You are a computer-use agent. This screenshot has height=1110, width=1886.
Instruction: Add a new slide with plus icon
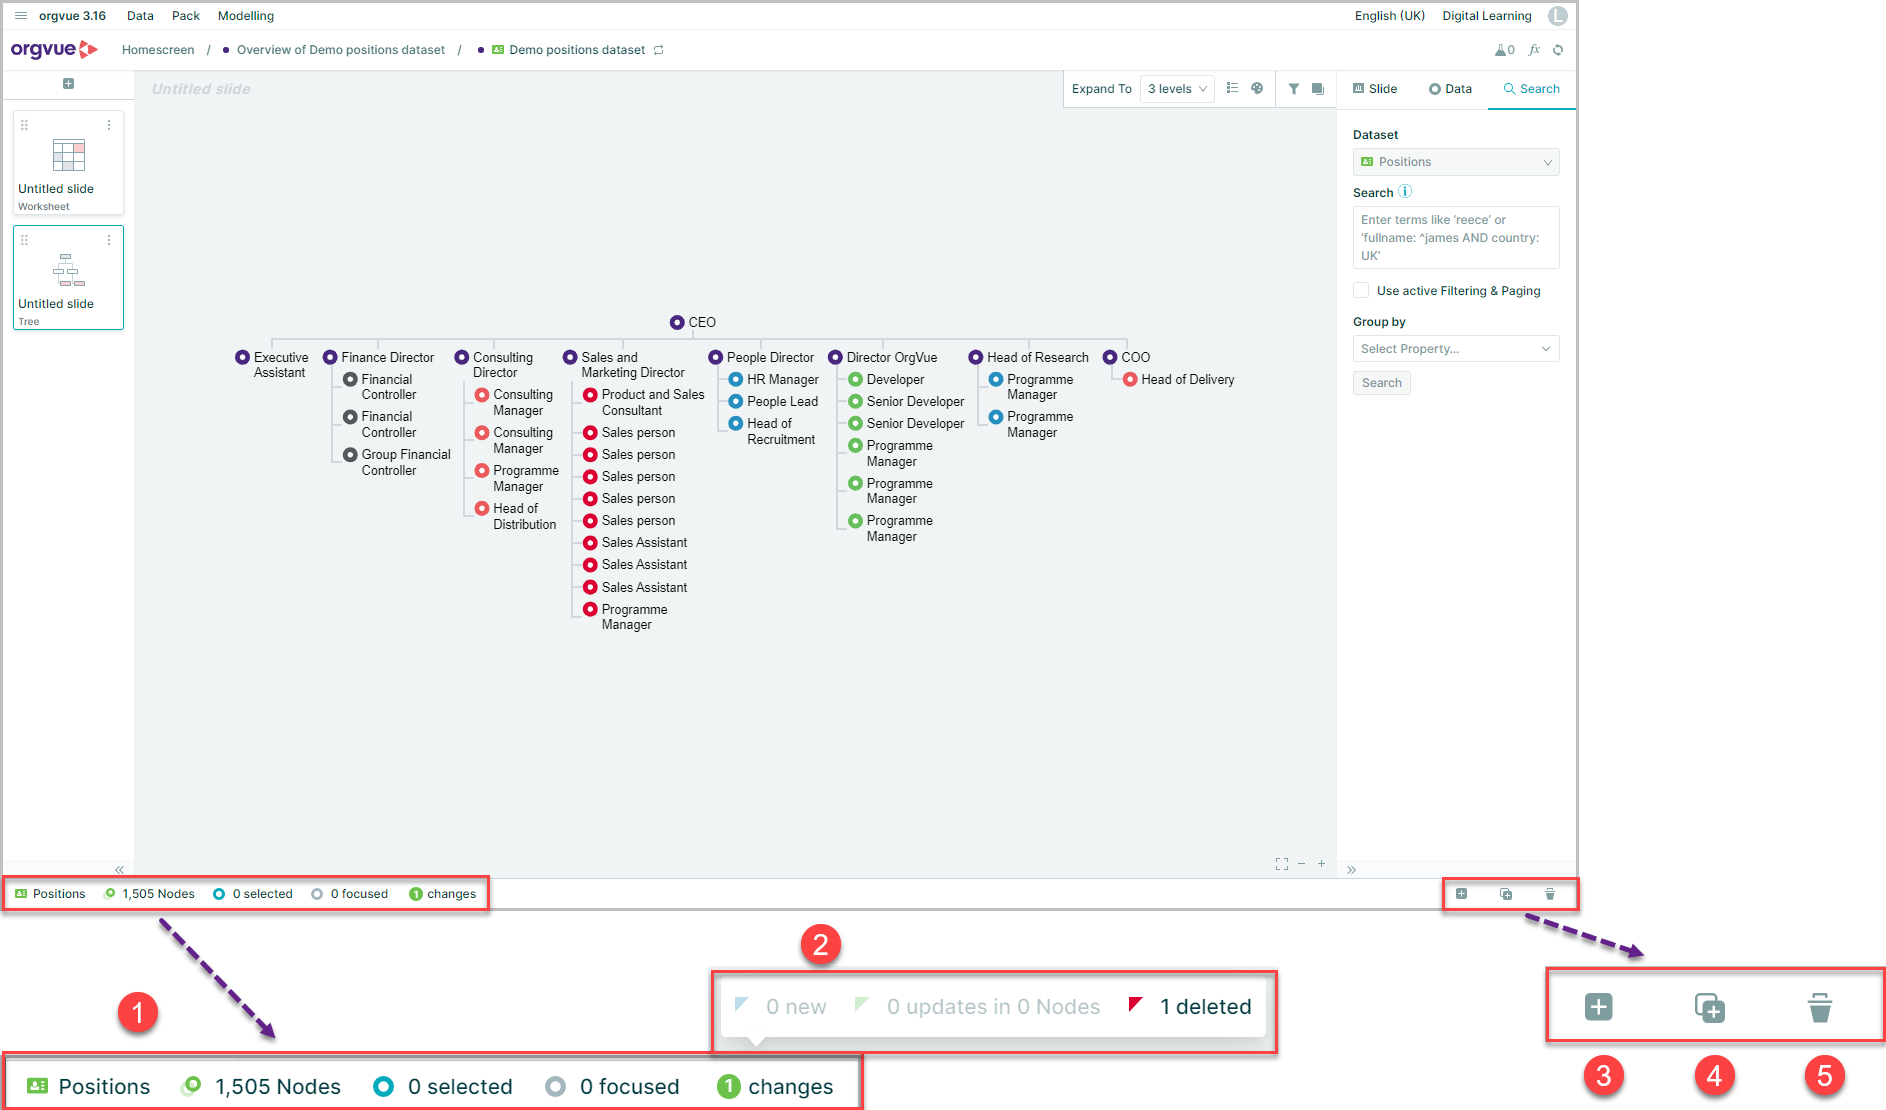pos(68,84)
